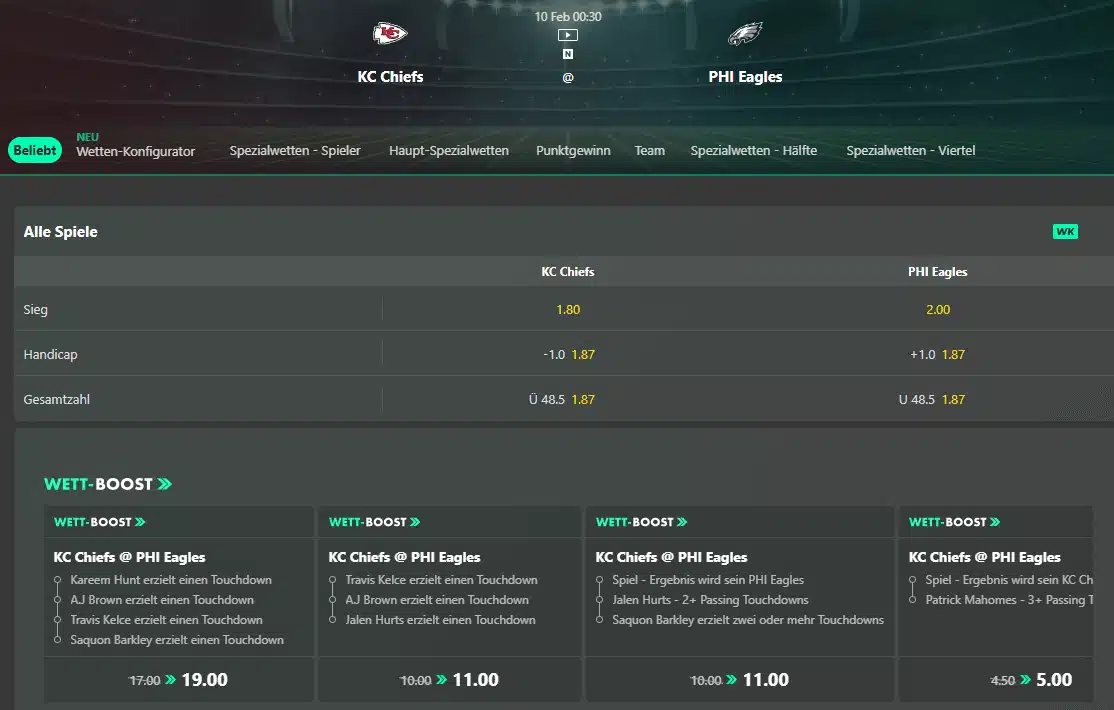Select KC Chiefs Handicap -1.0 odds
This screenshot has height=710, width=1114.
click(x=568, y=355)
